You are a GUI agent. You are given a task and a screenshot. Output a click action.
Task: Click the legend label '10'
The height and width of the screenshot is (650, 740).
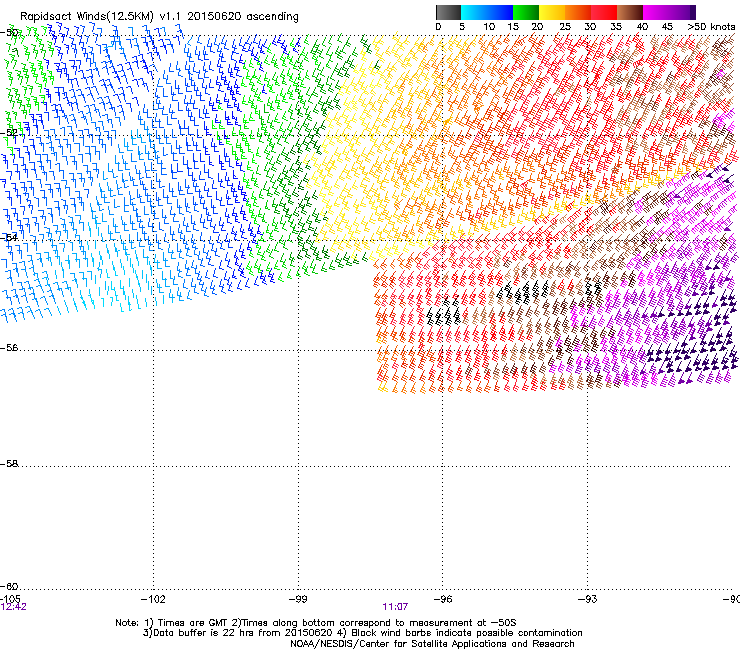point(489,27)
